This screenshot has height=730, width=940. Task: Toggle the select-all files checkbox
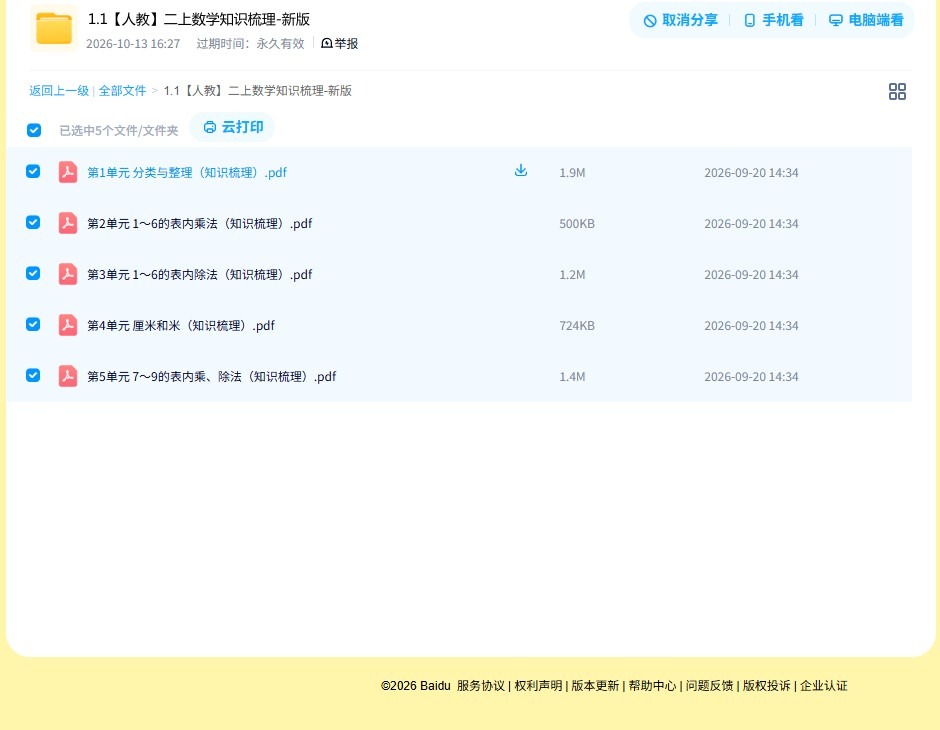point(34,130)
